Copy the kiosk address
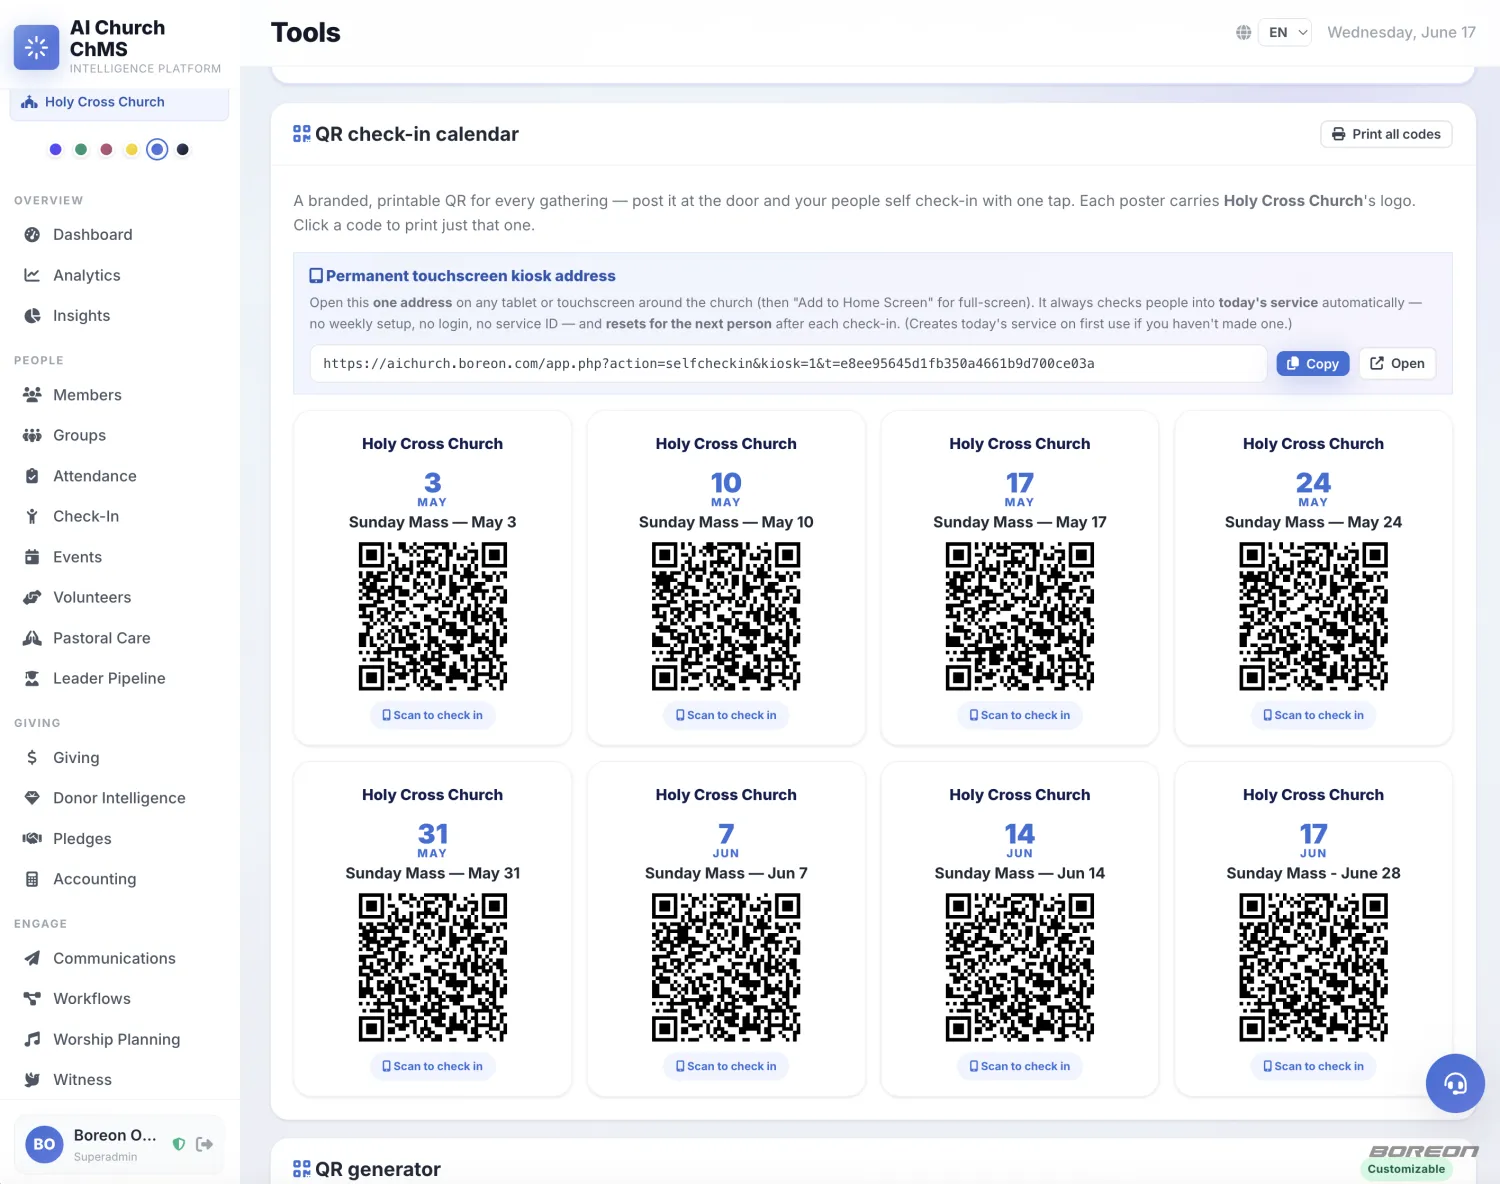This screenshot has height=1184, width=1500. (1313, 364)
